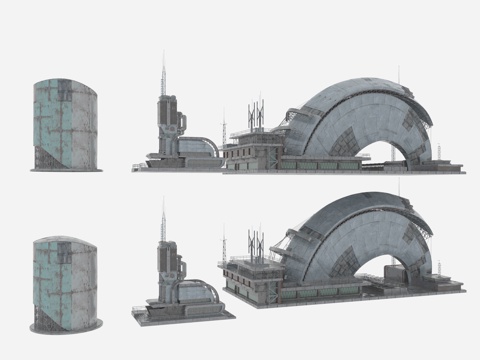This screenshot has height=360, width=480.
Task: Select the lower cylindrical tank on round base
Action: click(66, 284)
